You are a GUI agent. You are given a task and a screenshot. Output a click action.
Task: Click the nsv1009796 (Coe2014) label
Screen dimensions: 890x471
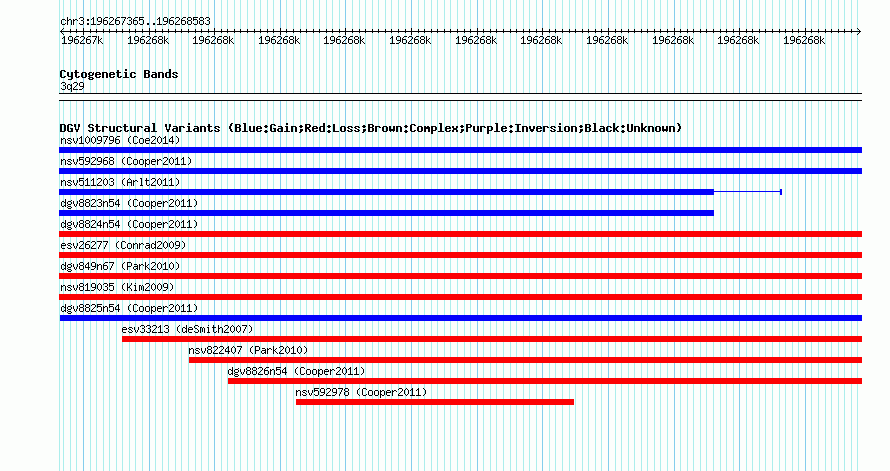(x=120, y=140)
